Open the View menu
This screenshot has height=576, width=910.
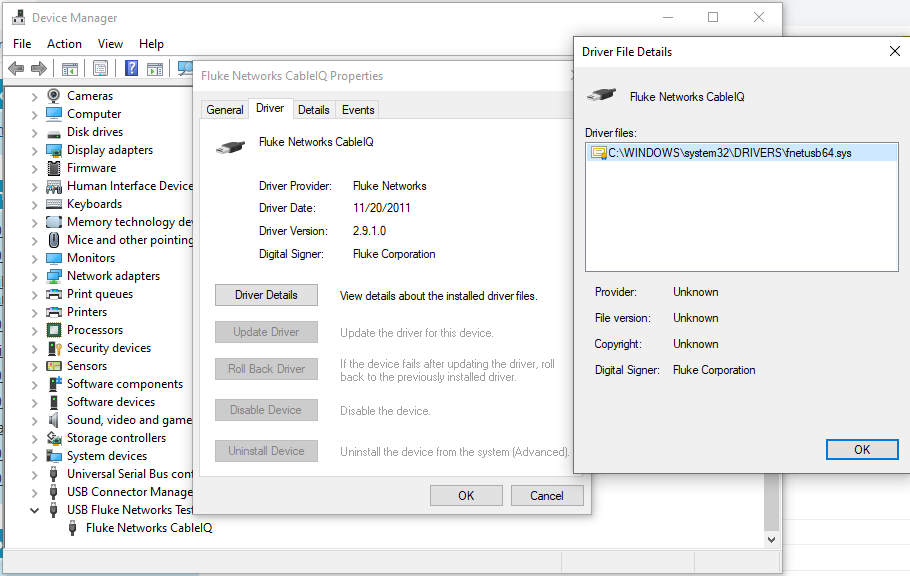(x=110, y=44)
